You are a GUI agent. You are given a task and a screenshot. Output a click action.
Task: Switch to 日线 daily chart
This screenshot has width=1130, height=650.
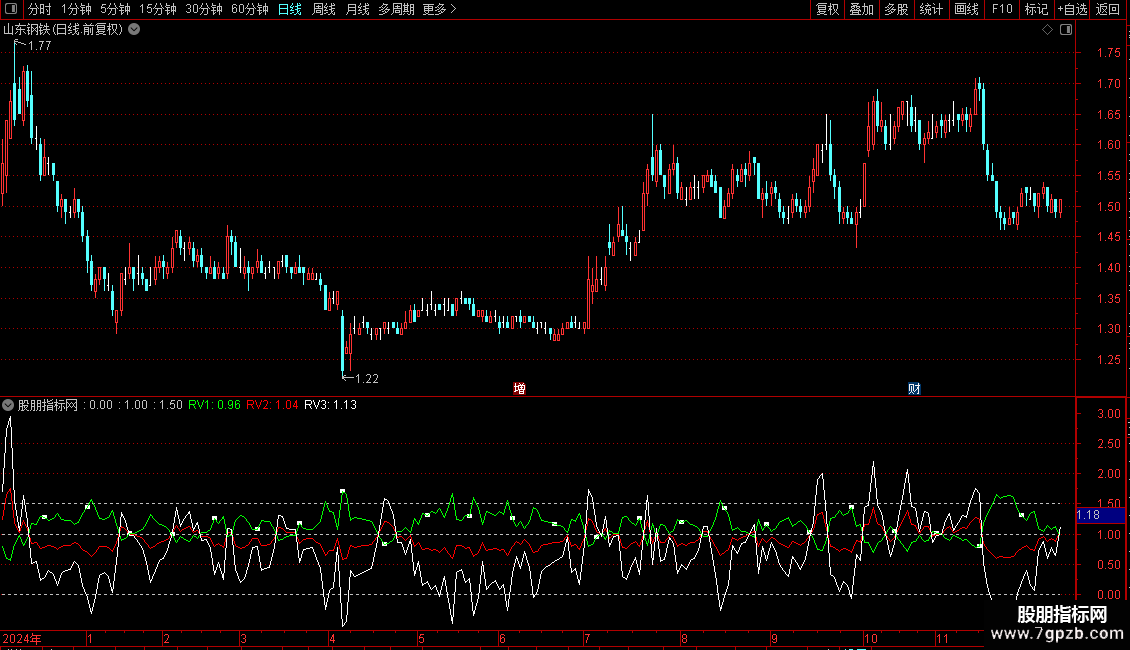click(290, 9)
